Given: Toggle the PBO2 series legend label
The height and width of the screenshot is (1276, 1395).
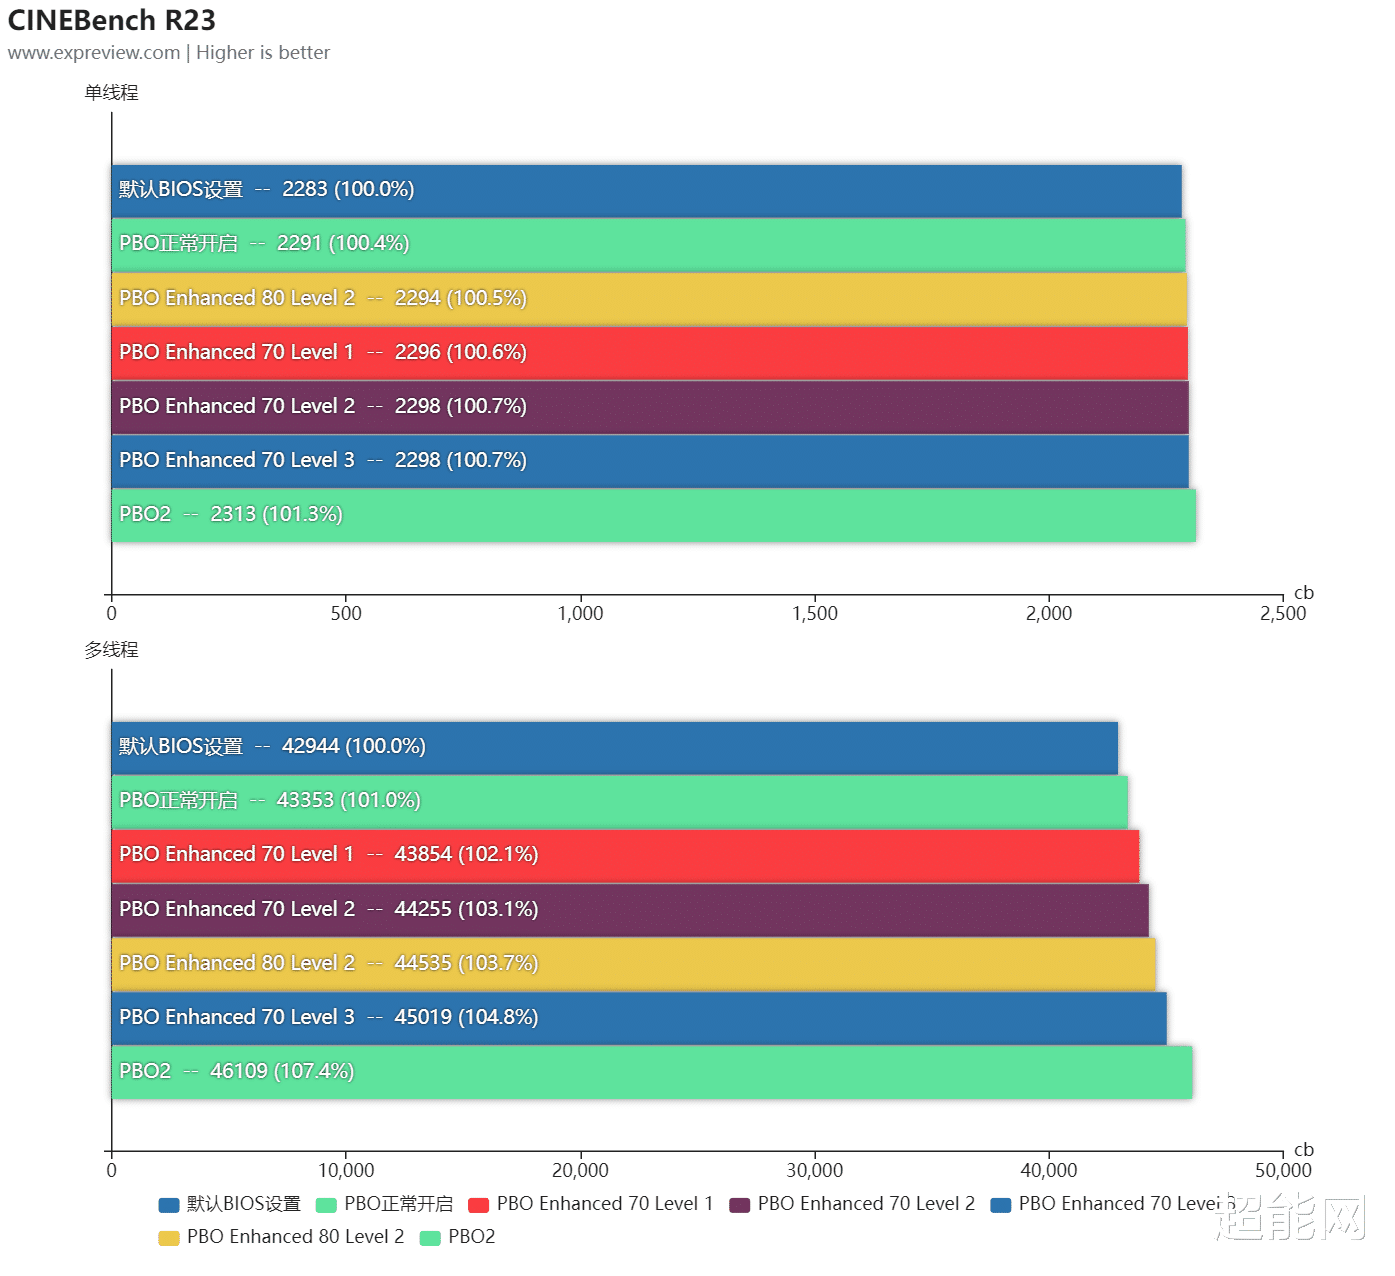Looking at the screenshot, I should click(x=472, y=1237).
